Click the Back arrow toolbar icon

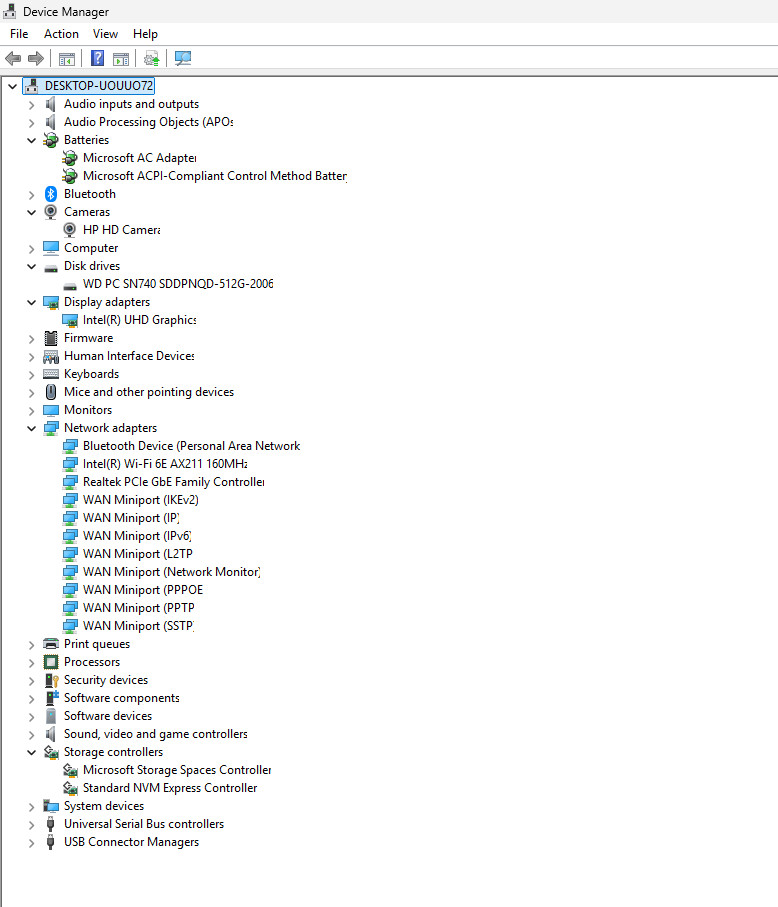click(x=13, y=58)
